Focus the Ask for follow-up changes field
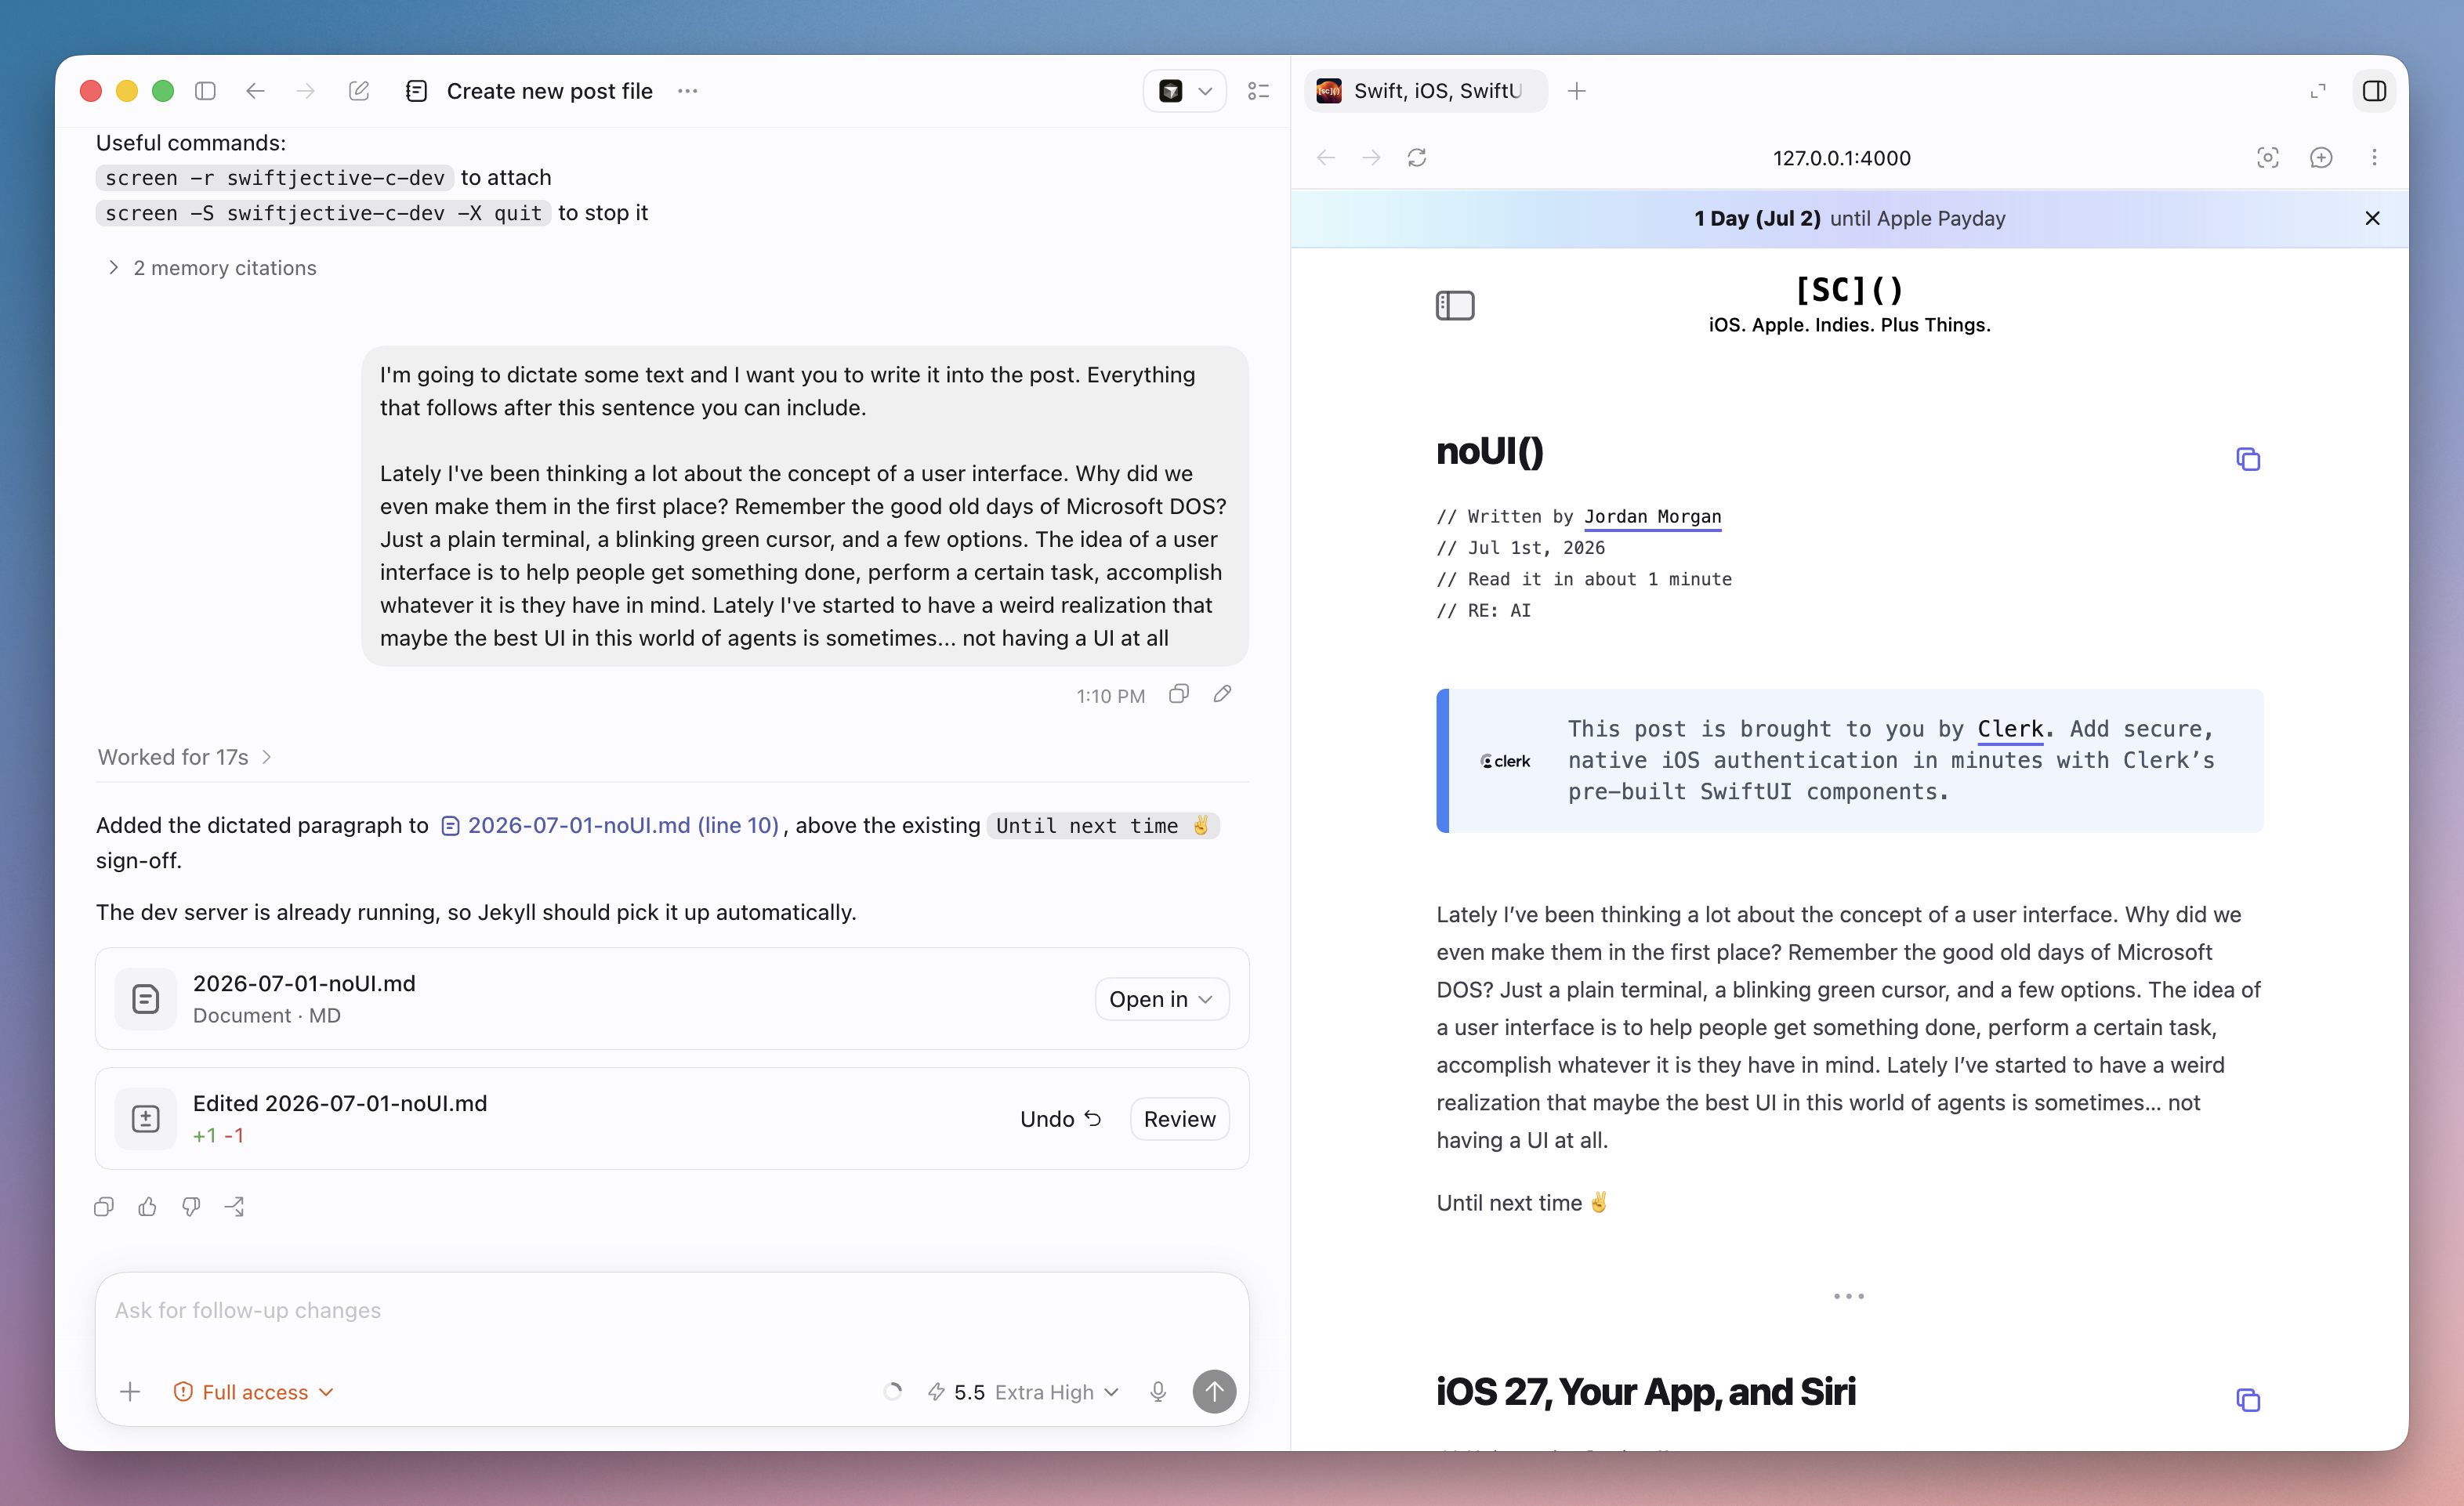 672,1311
